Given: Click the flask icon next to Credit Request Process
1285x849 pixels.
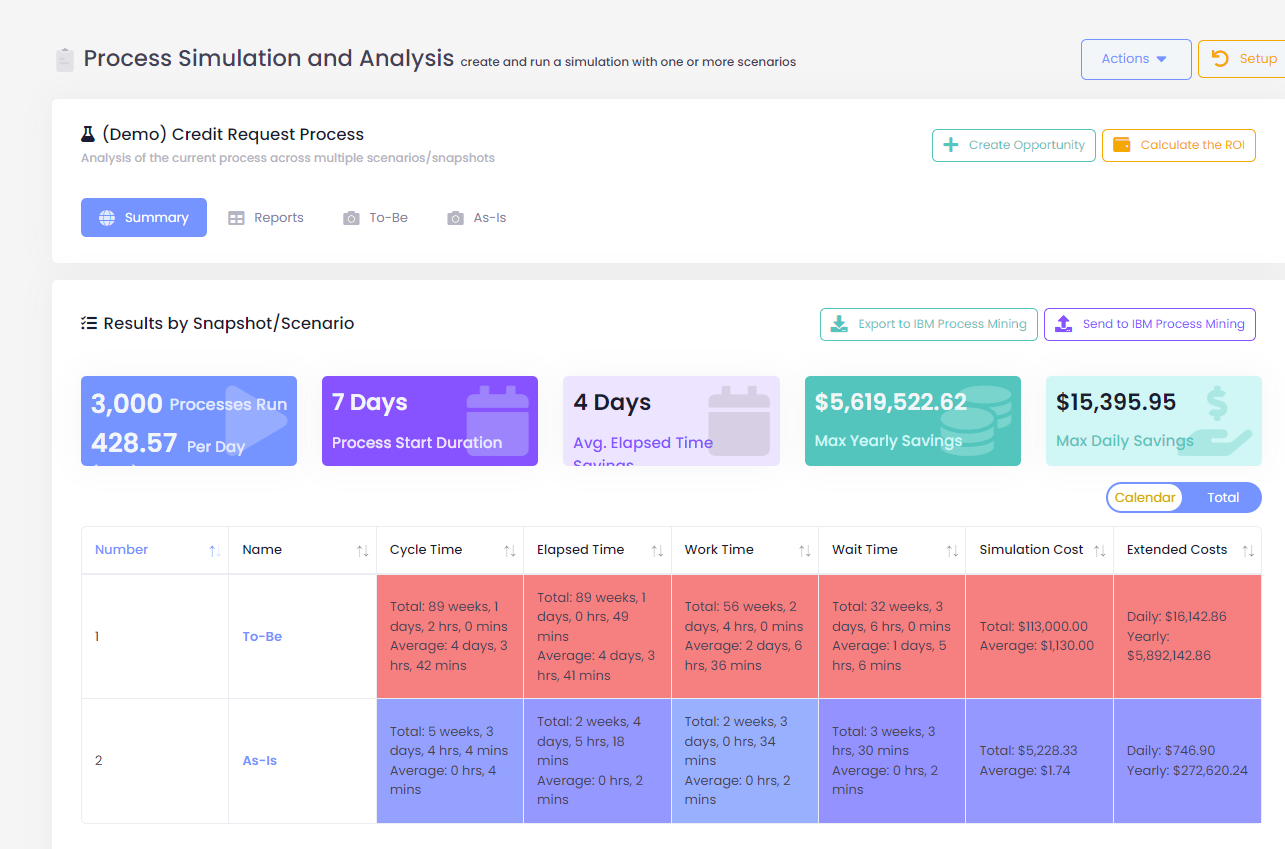Looking at the screenshot, I should [x=88, y=134].
